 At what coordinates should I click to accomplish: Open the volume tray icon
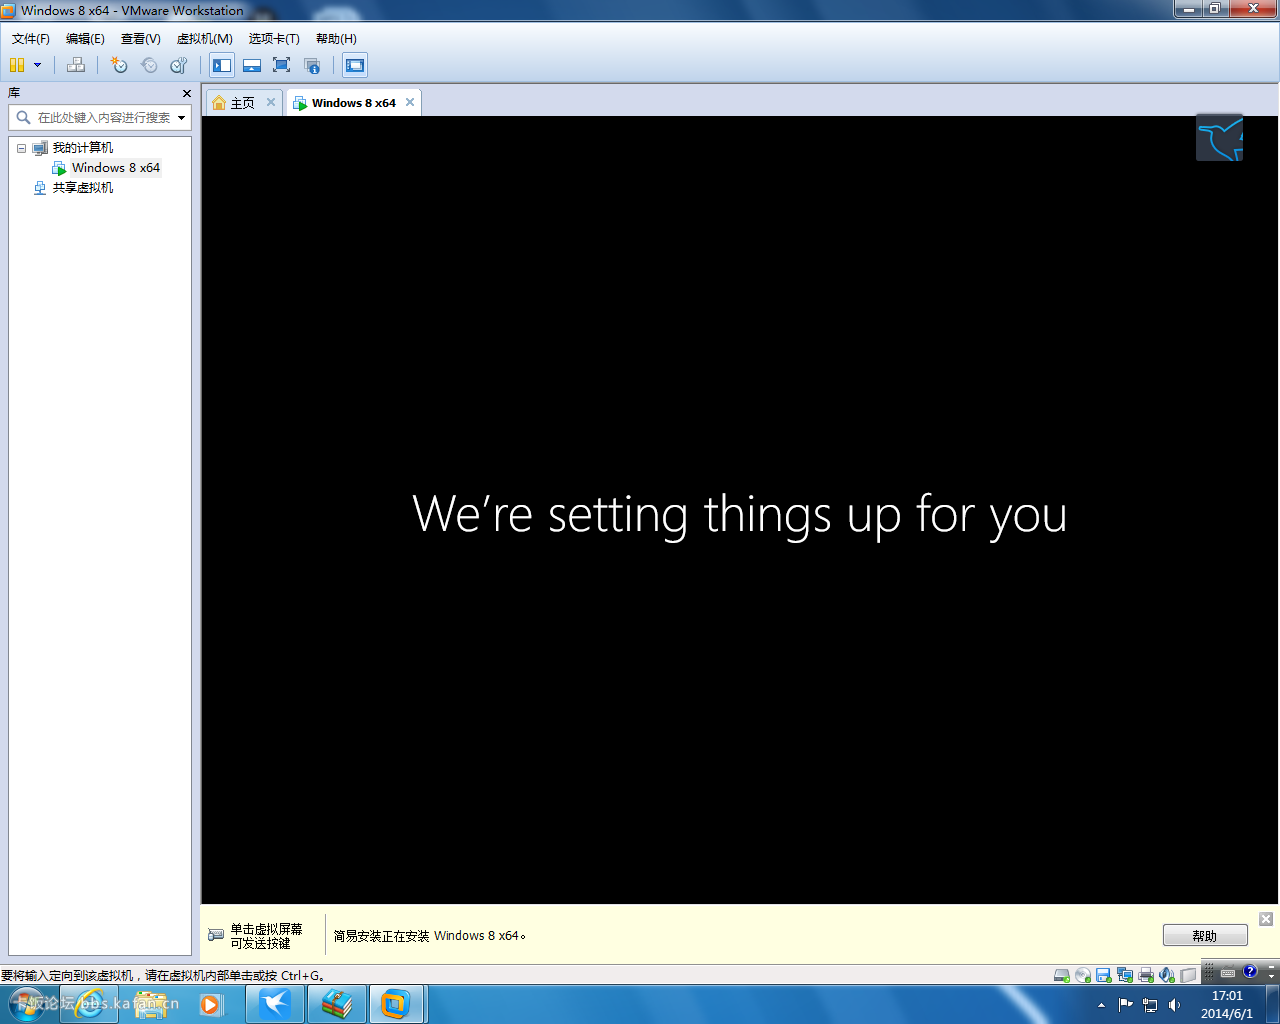tap(1174, 1005)
